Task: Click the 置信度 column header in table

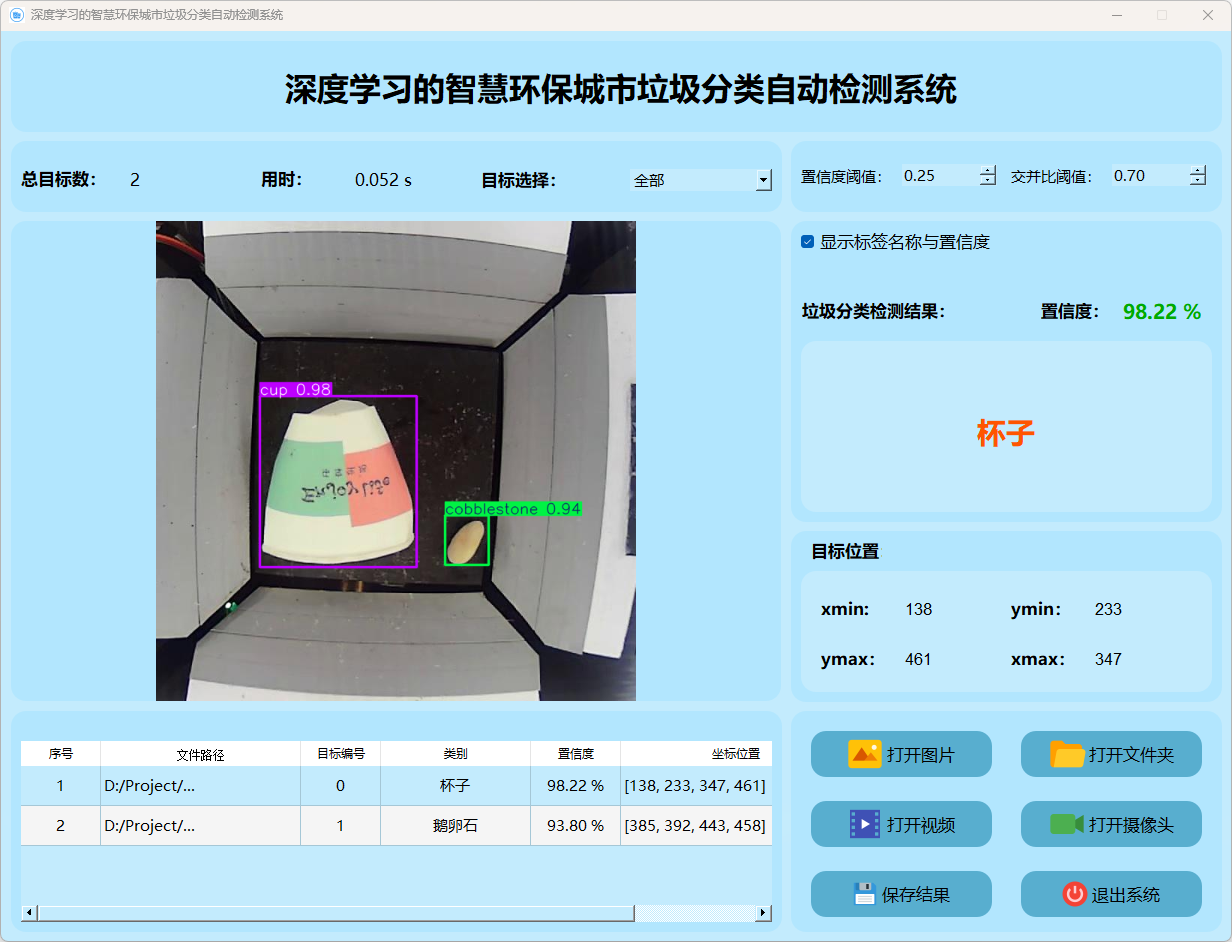Action: point(576,754)
